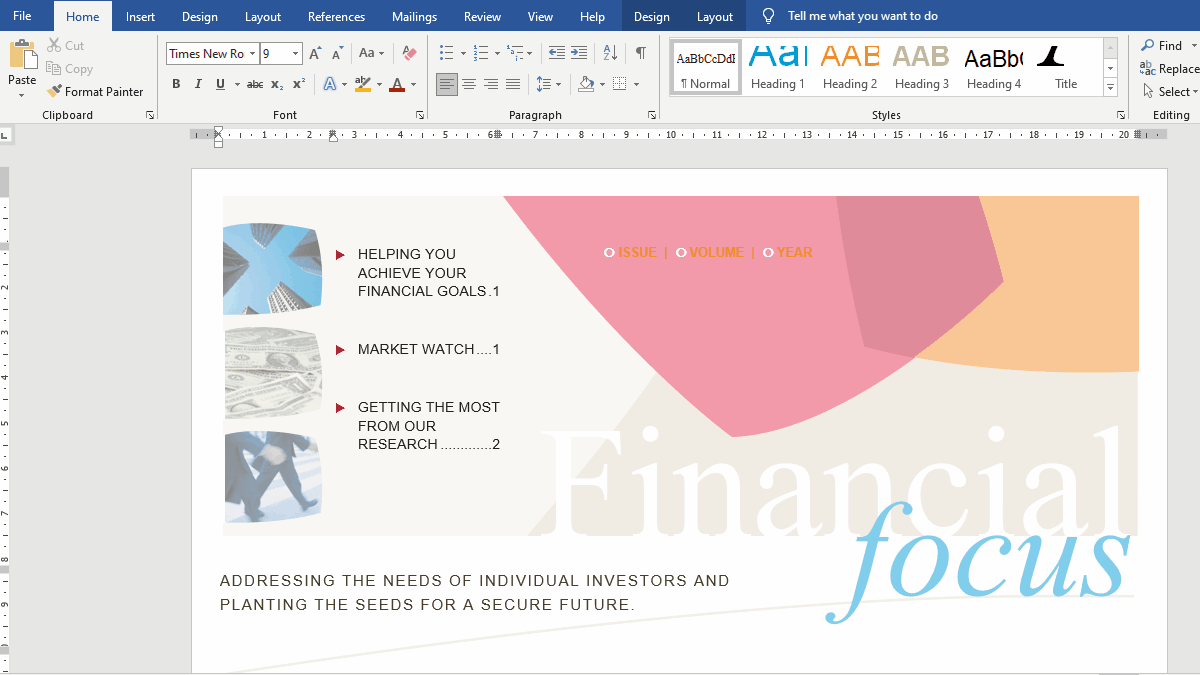Click the Clear All Formatting icon

[409, 52]
